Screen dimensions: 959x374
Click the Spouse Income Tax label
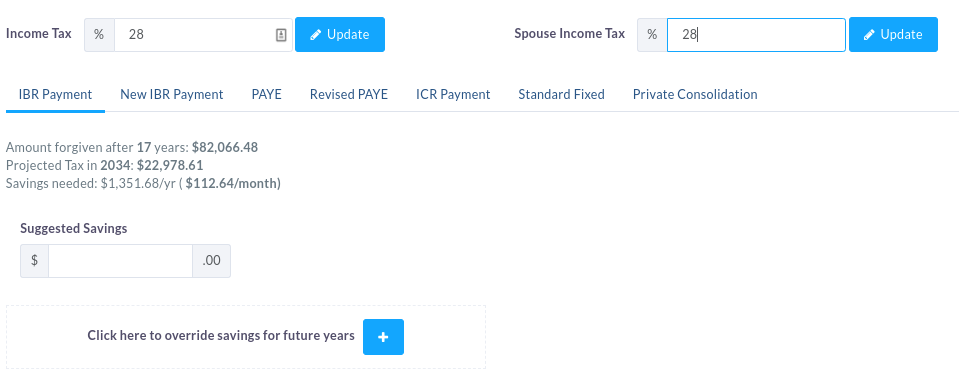(x=569, y=34)
